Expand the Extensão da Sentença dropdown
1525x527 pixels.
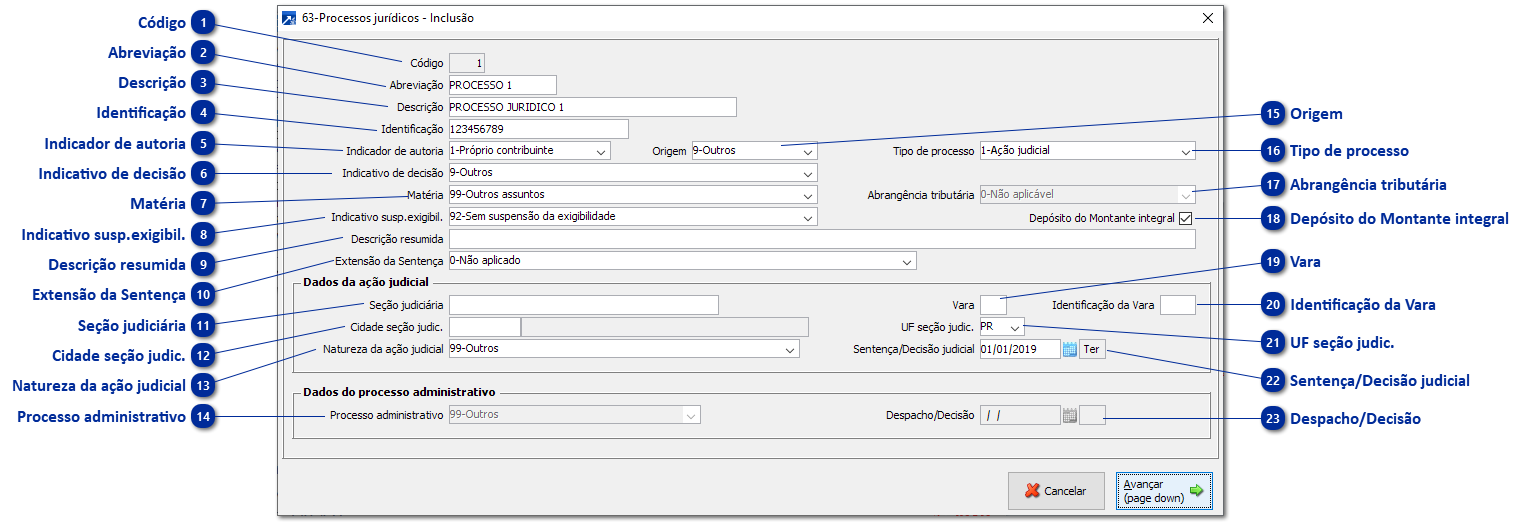click(x=906, y=261)
